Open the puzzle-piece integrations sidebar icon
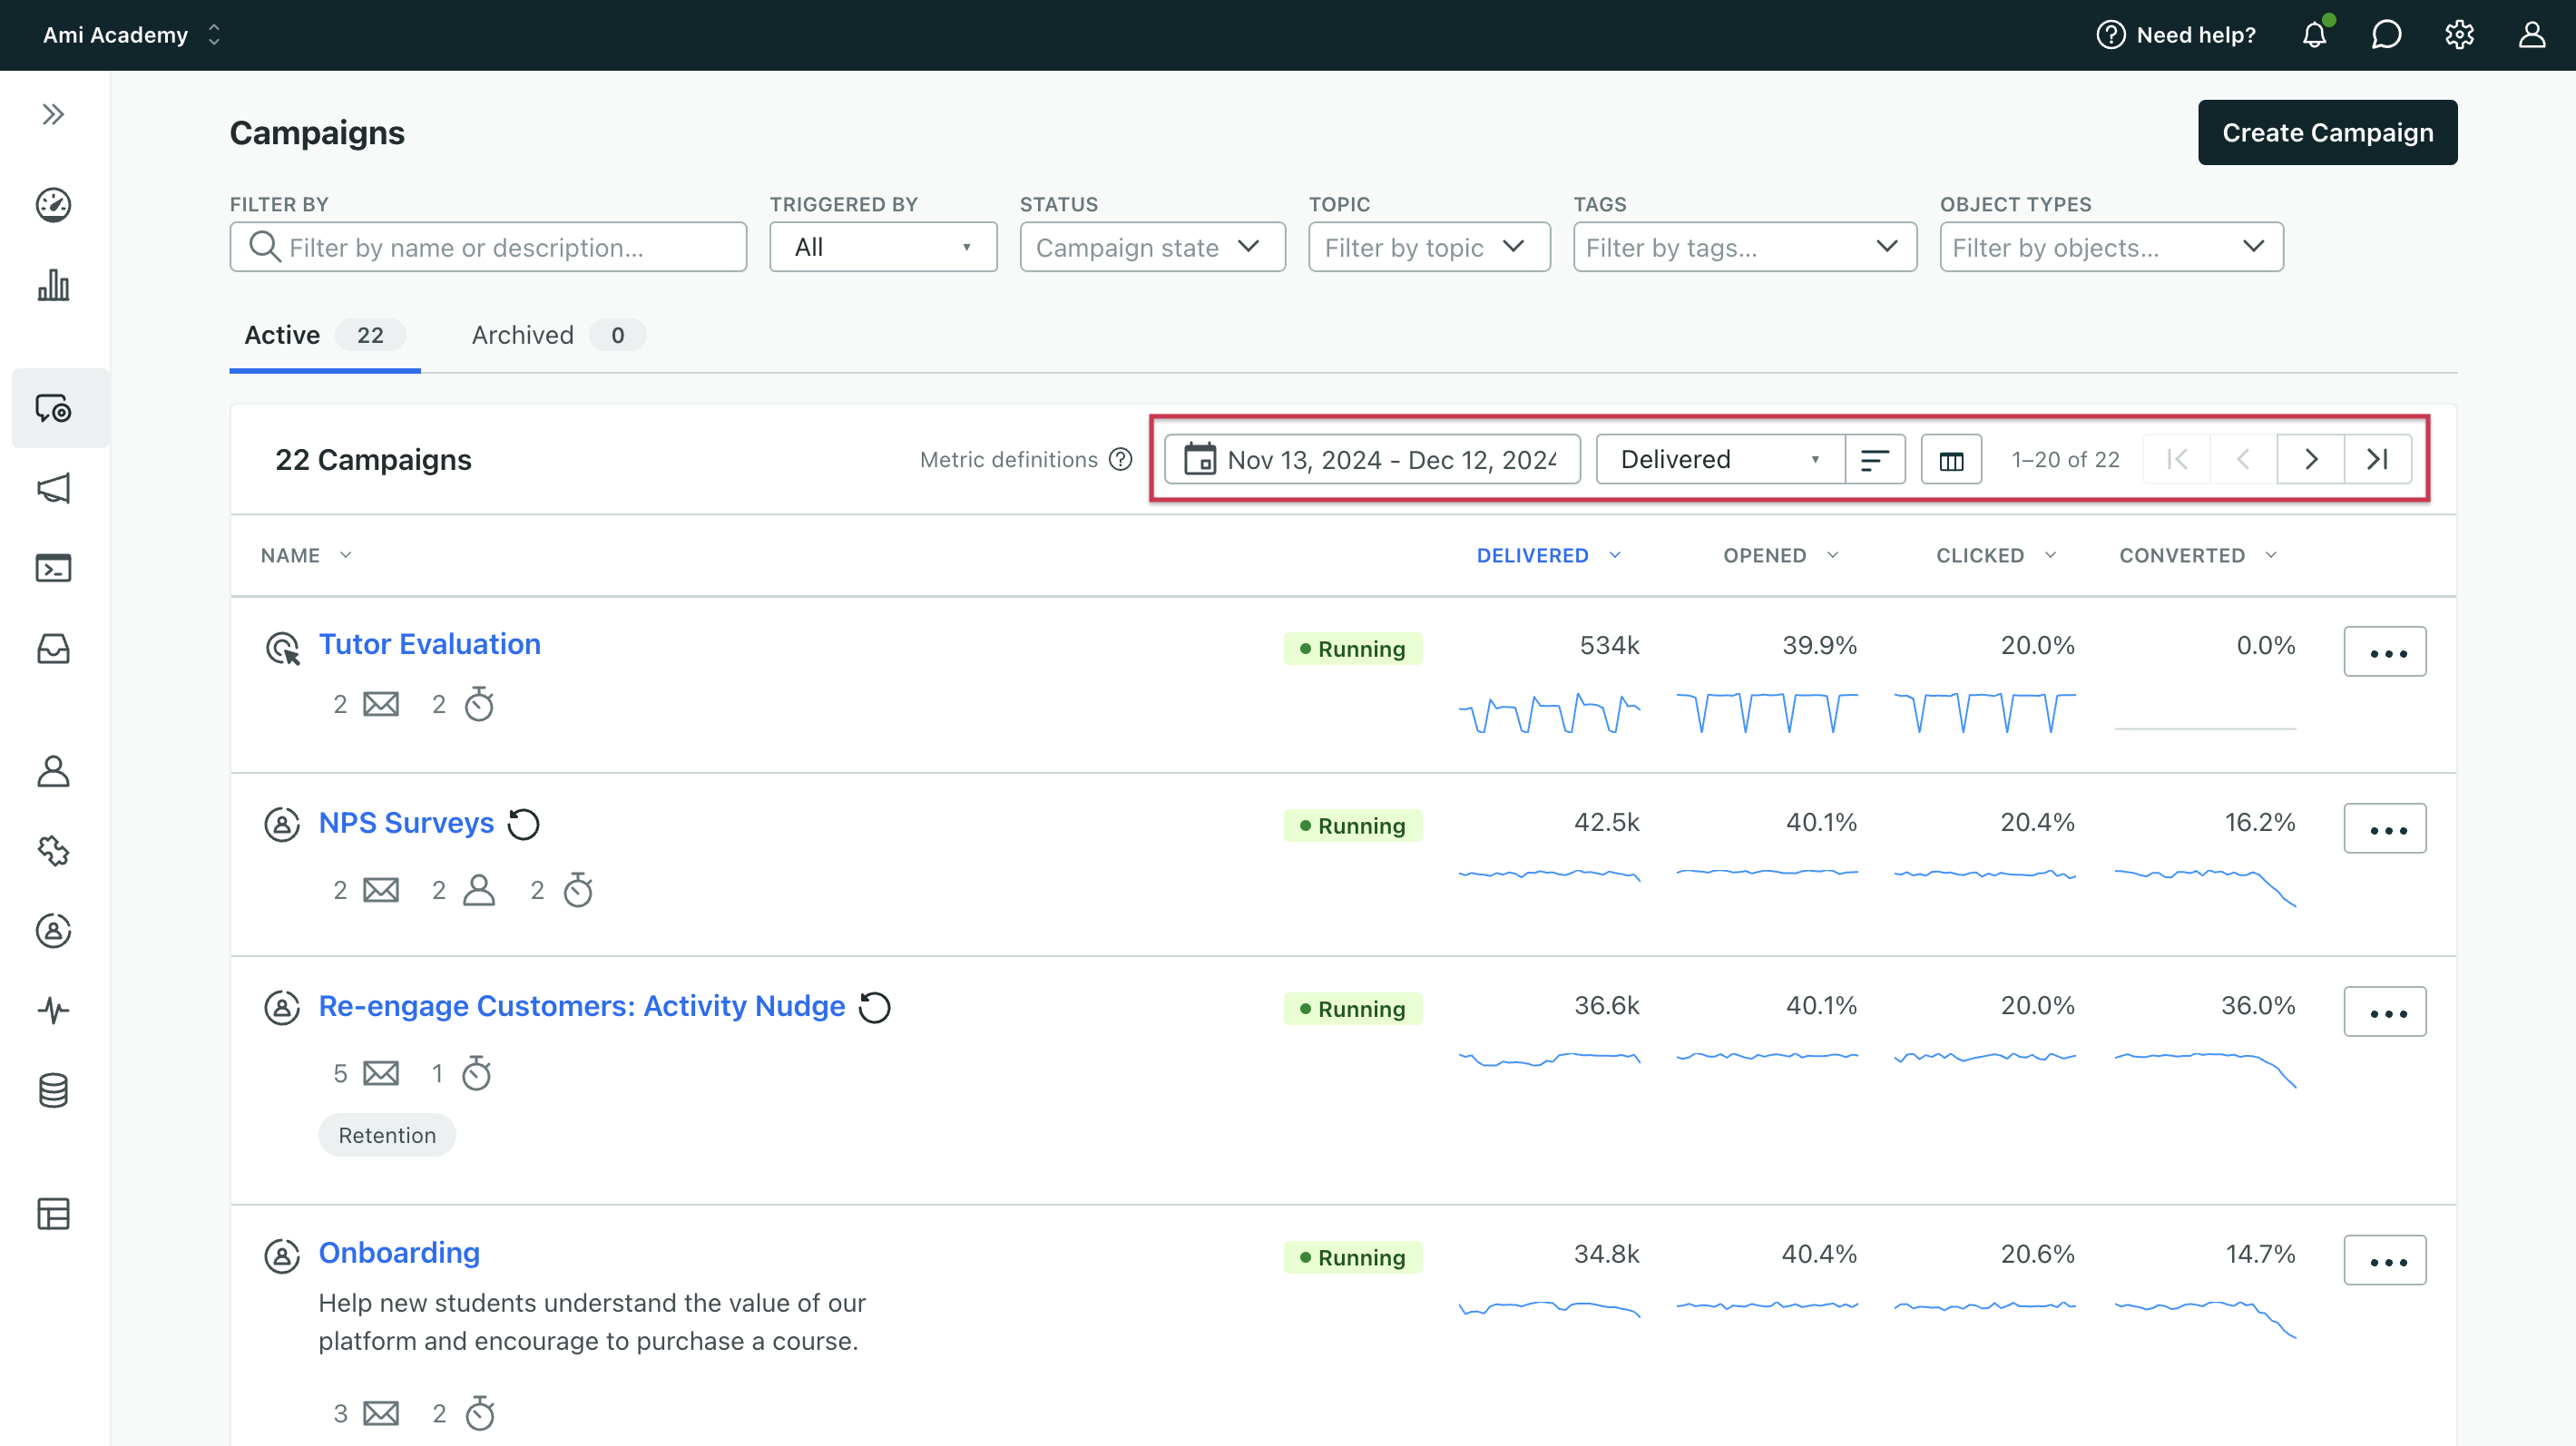 coord(53,851)
